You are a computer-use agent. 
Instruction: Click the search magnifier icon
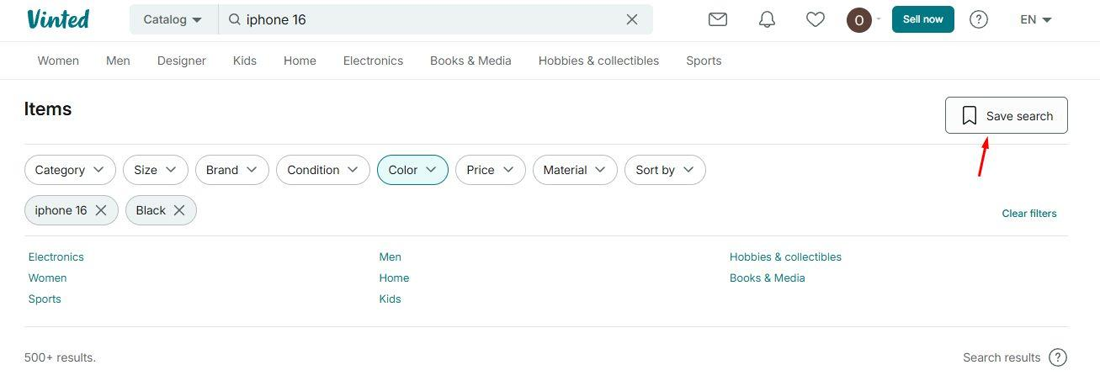tap(235, 20)
